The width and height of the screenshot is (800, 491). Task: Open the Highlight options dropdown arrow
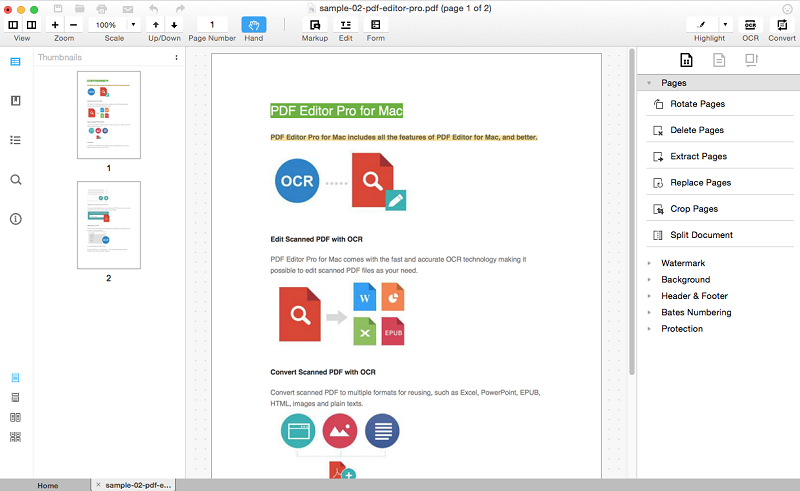(726, 24)
